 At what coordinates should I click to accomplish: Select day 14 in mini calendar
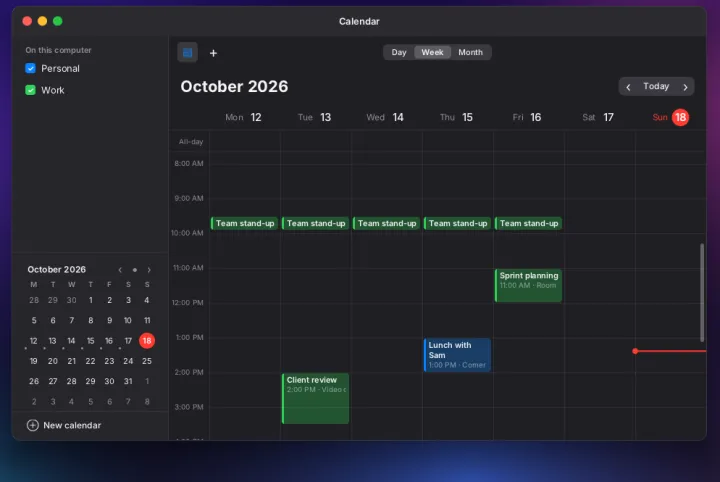(x=71, y=341)
